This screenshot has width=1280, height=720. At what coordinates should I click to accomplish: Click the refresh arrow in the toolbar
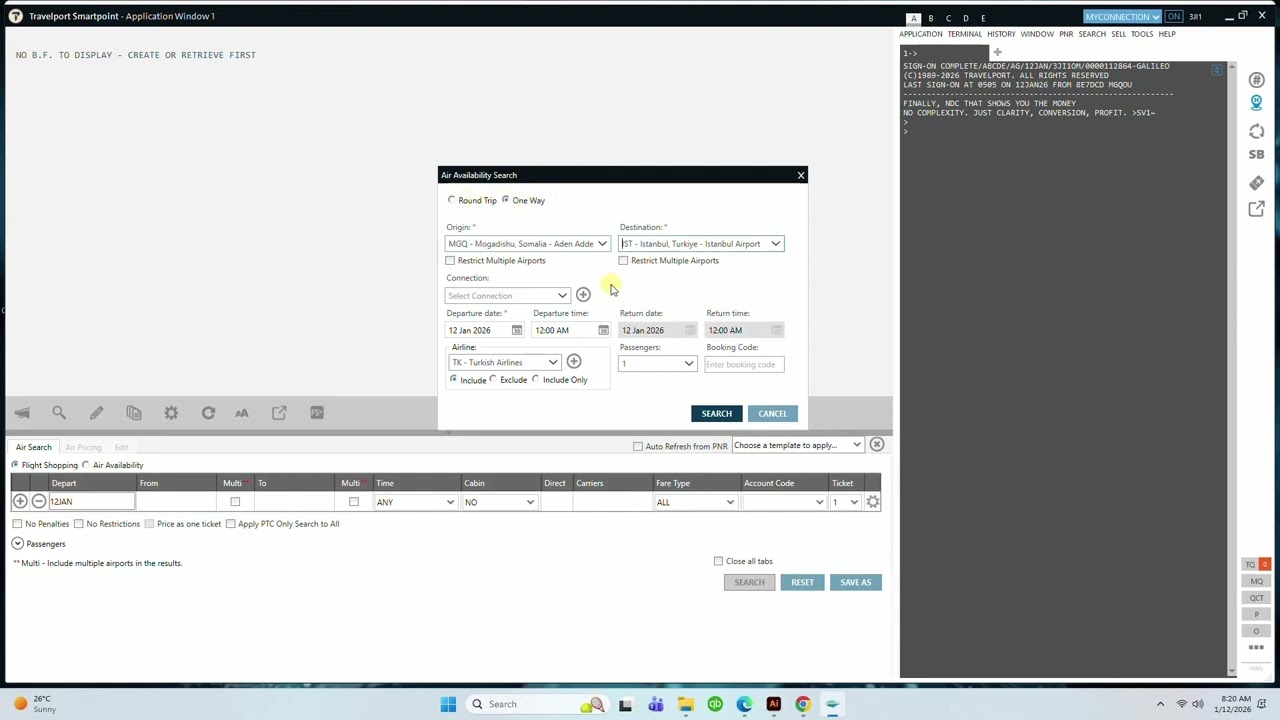coord(208,412)
